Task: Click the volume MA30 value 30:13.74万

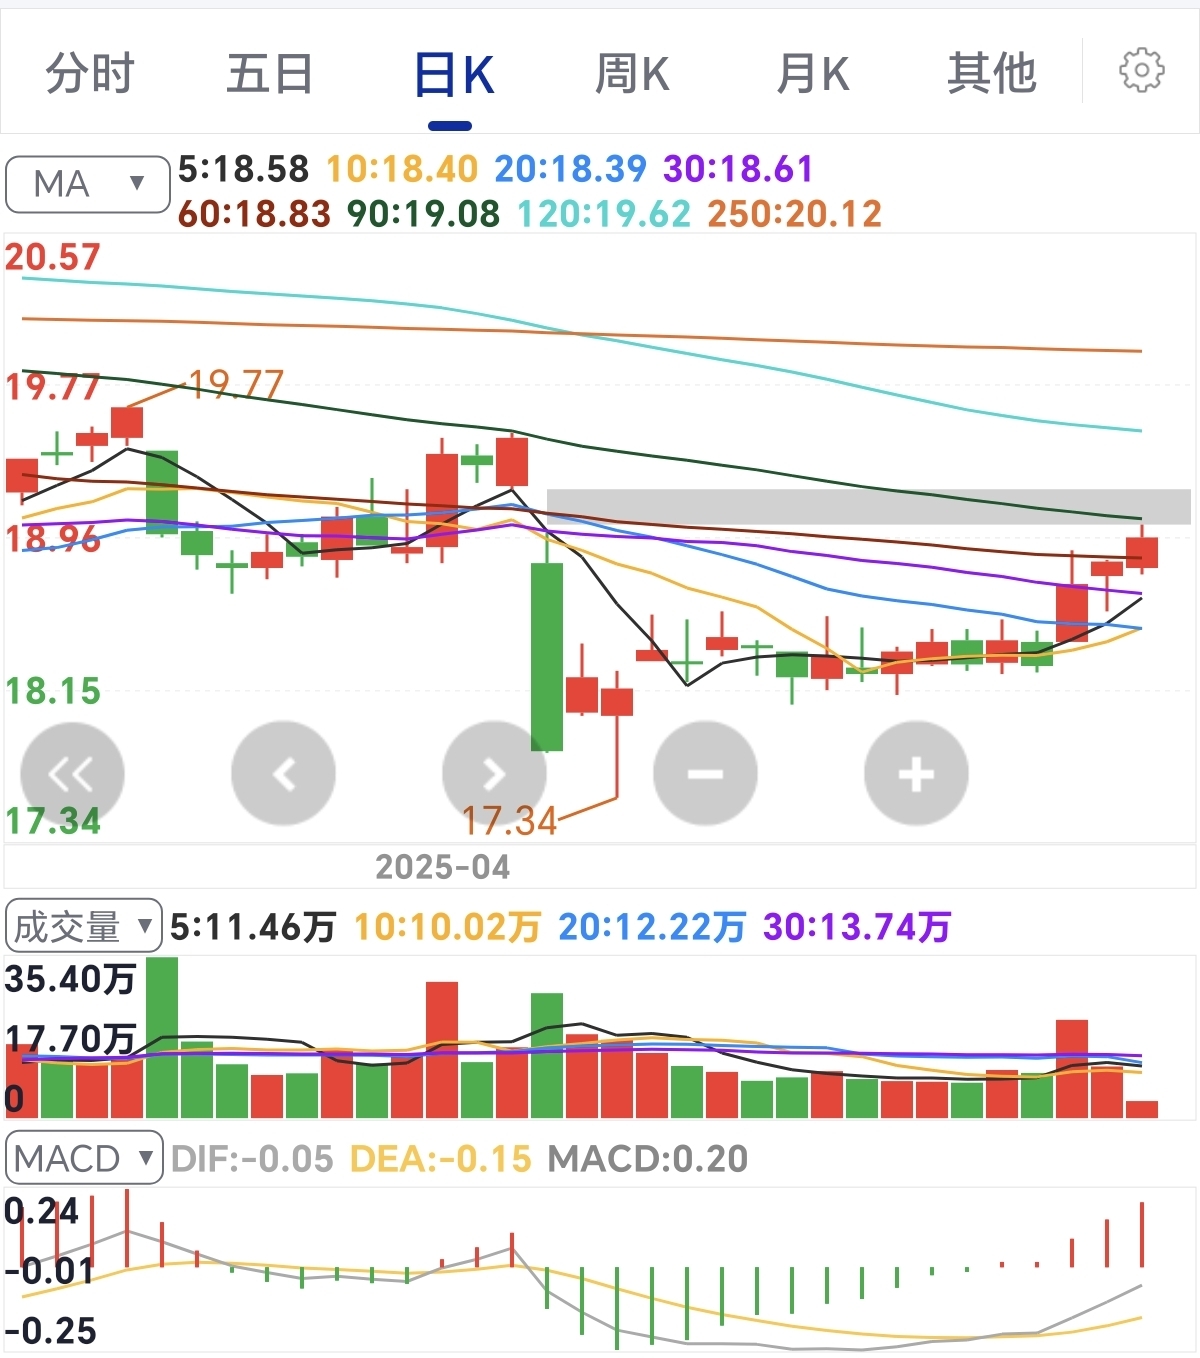Action: click(x=856, y=927)
